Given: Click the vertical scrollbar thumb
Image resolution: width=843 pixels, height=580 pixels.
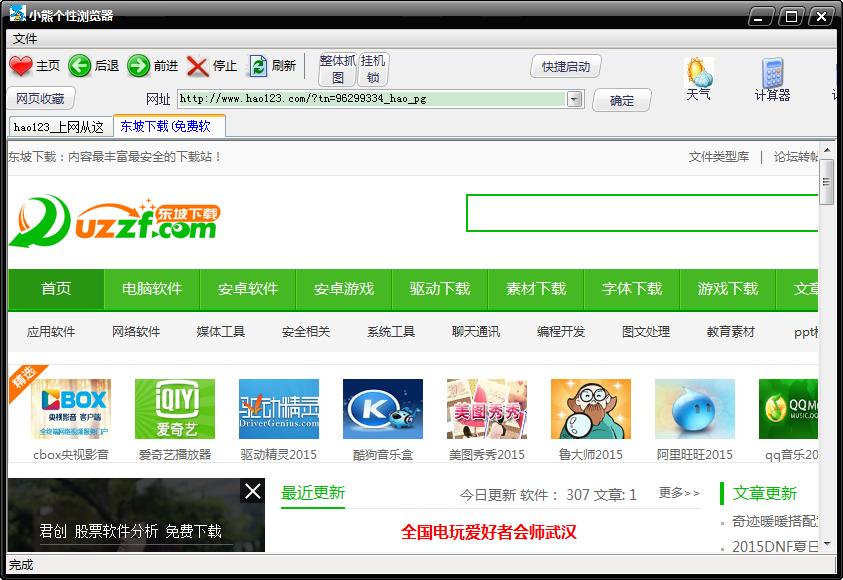Looking at the screenshot, I should coord(826,182).
